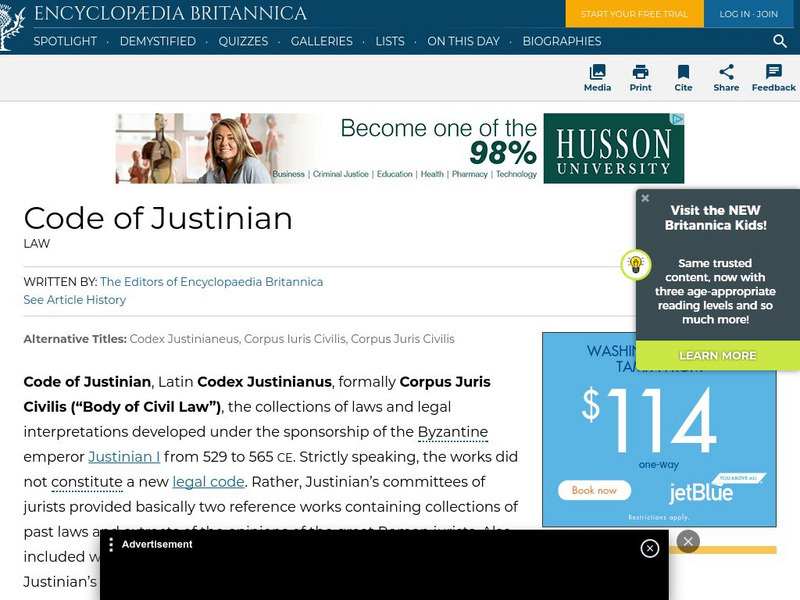Follow the legal code link
This screenshot has width=800, height=600.
pyautogui.click(x=208, y=482)
